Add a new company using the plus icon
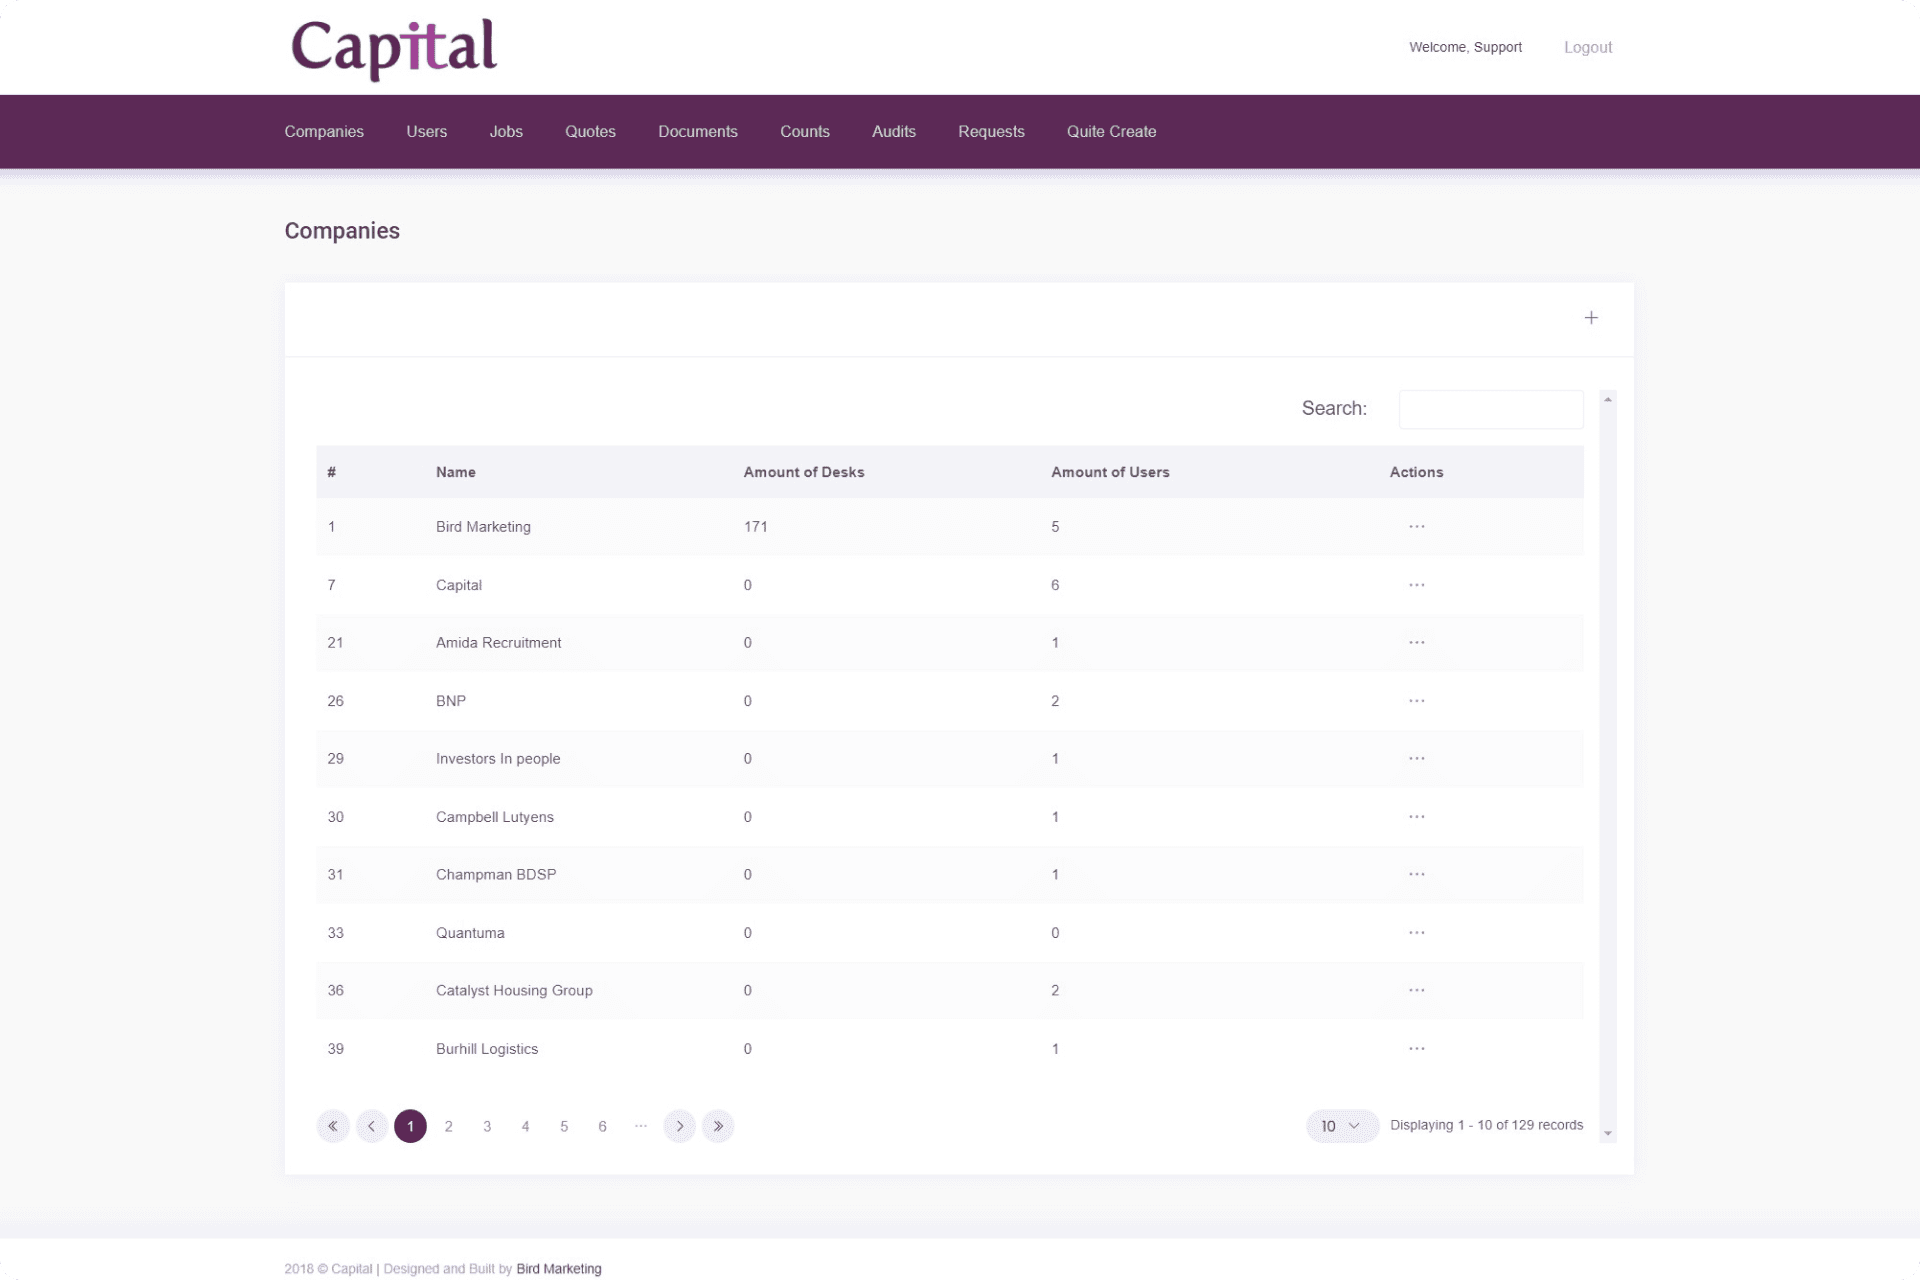This screenshot has width=1920, height=1280. point(1591,317)
